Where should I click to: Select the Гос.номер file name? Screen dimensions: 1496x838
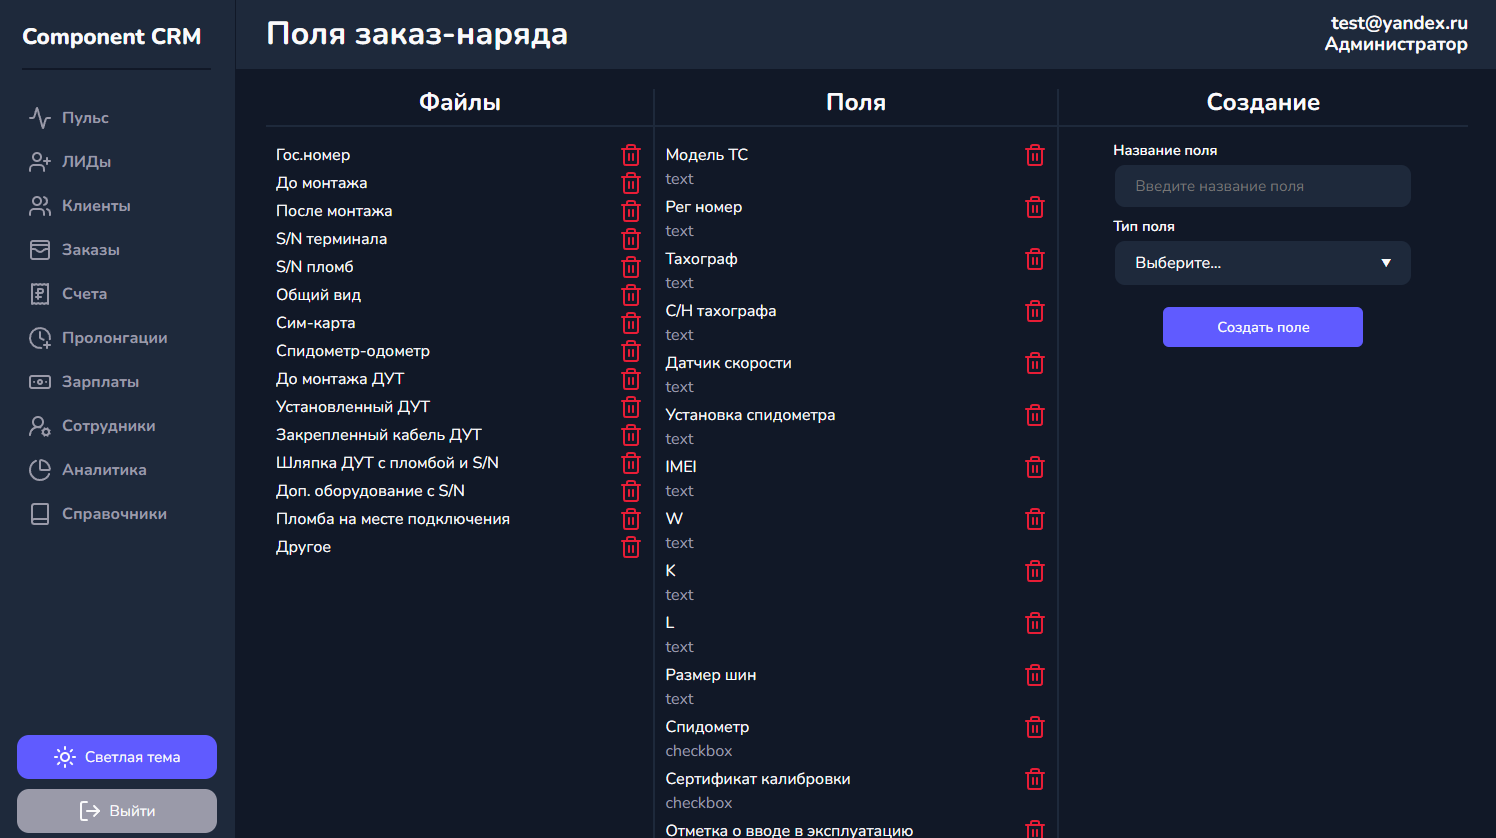[313, 155]
